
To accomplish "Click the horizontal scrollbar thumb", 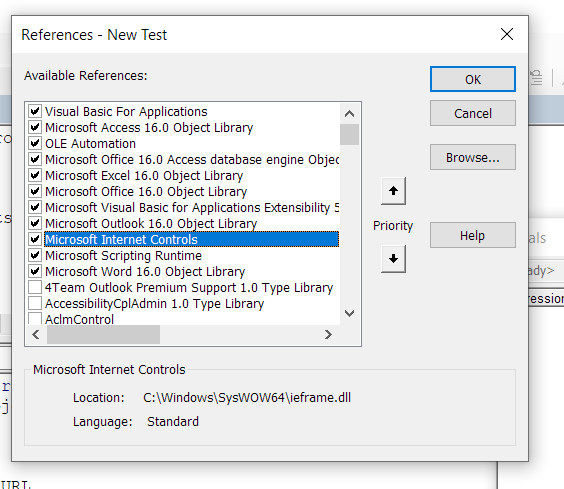I will 104,335.
